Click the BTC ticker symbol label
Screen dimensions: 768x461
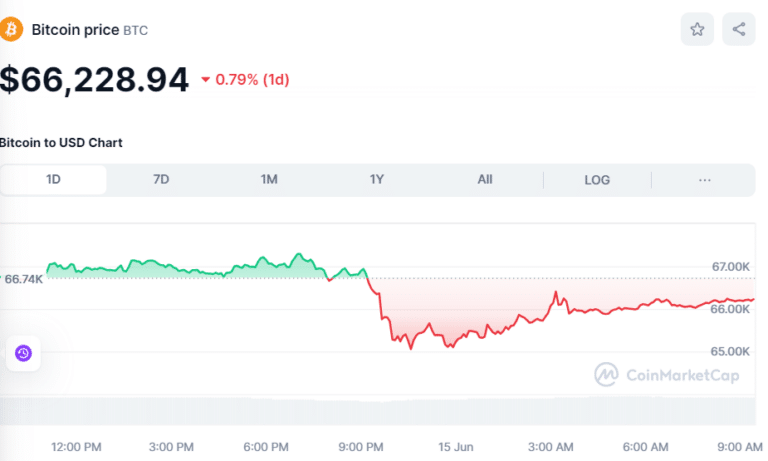(x=135, y=31)
